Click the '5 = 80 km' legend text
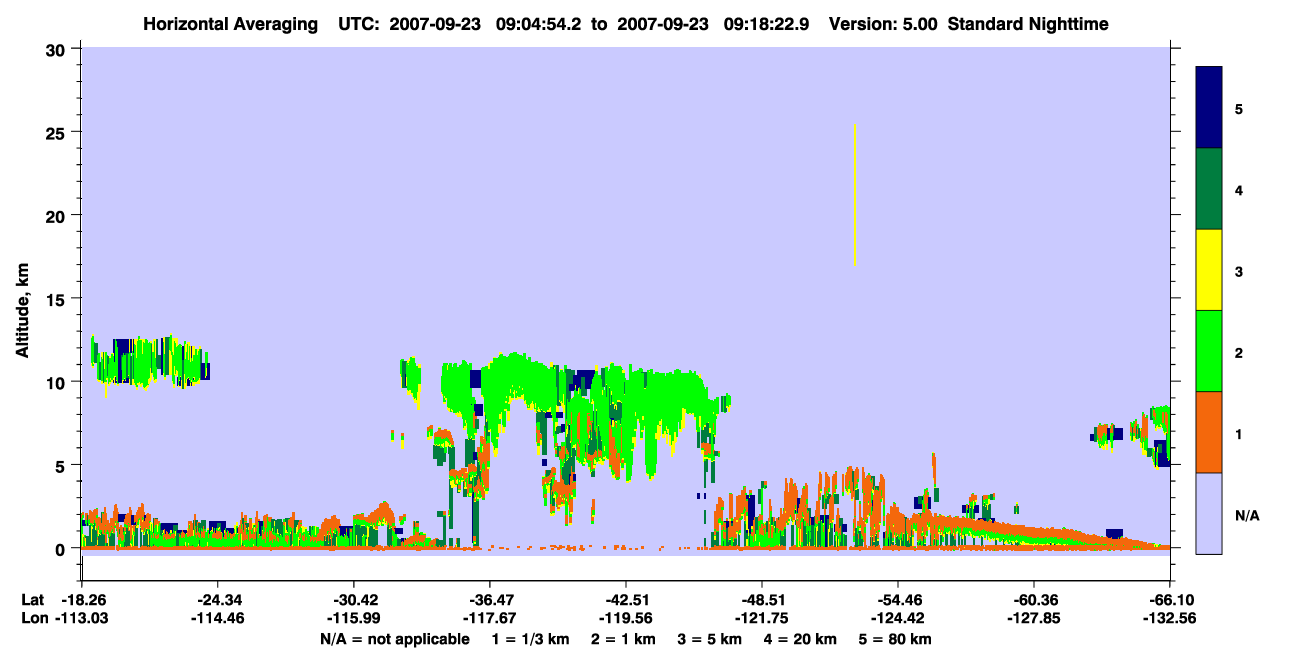Image resolution: width=1300 pixels, height=667 pixels. 896,639
